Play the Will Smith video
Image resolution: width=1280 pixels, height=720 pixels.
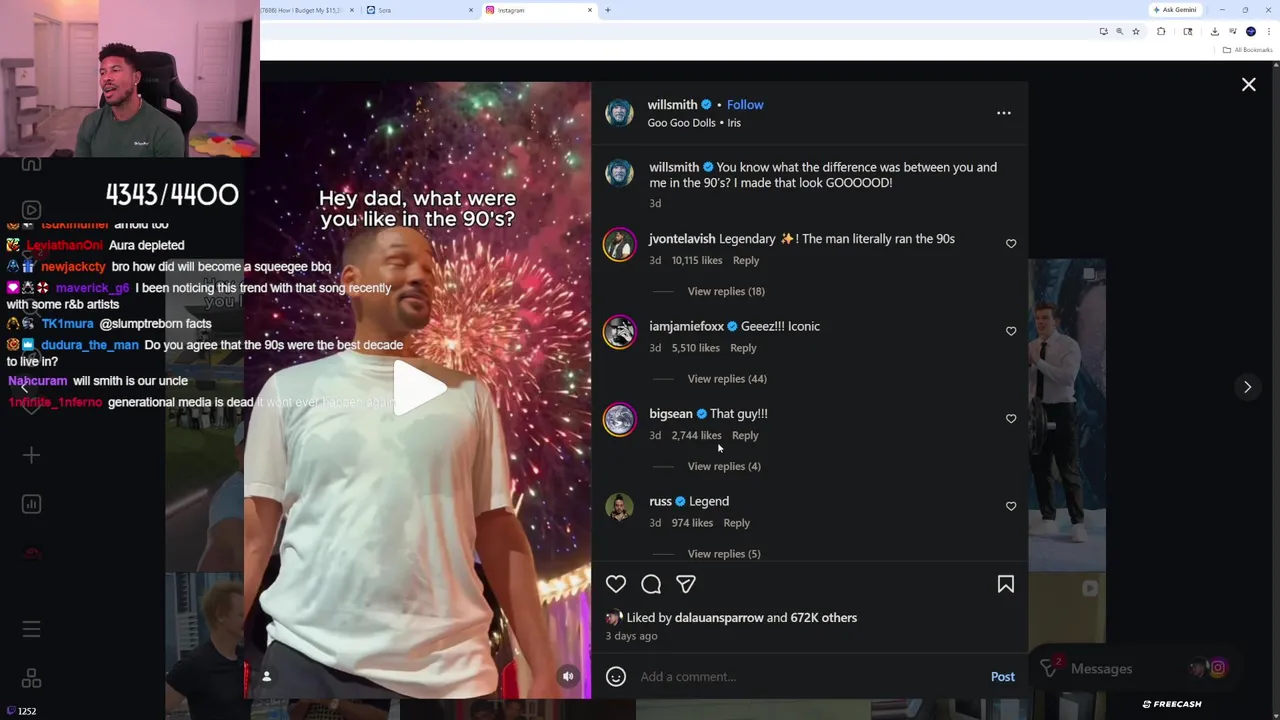point(418,387)
